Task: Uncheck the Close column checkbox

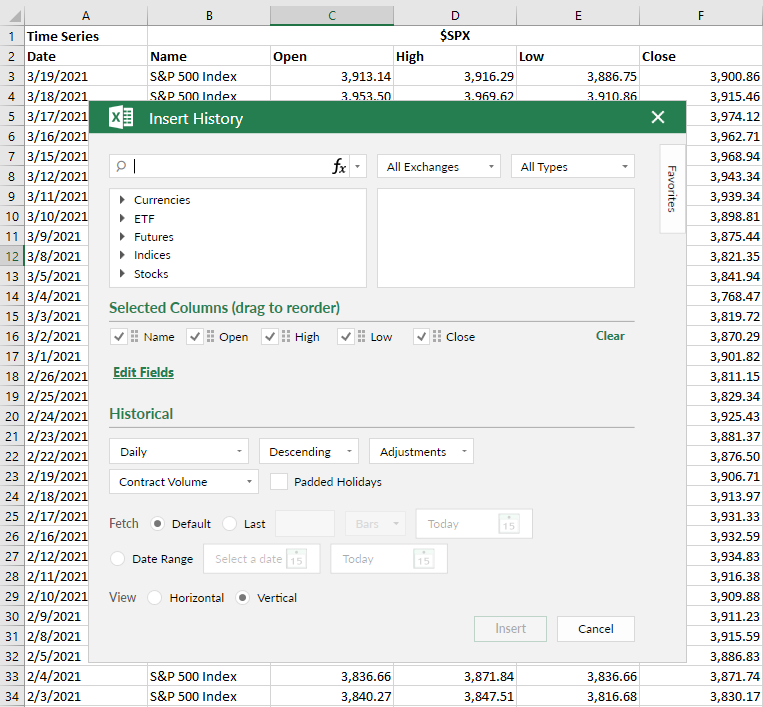Action: 421,337
